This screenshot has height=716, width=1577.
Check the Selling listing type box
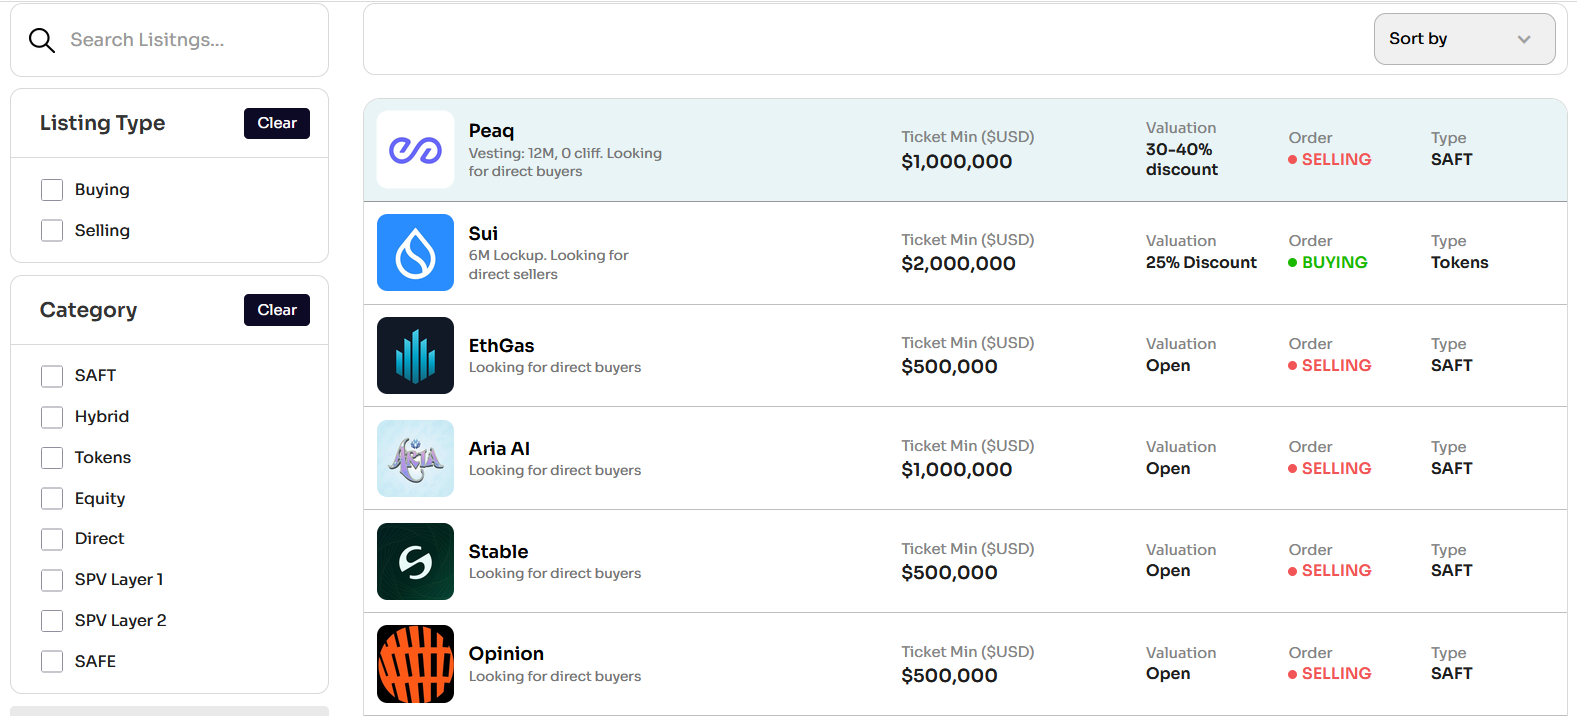(x=52, y=231)
